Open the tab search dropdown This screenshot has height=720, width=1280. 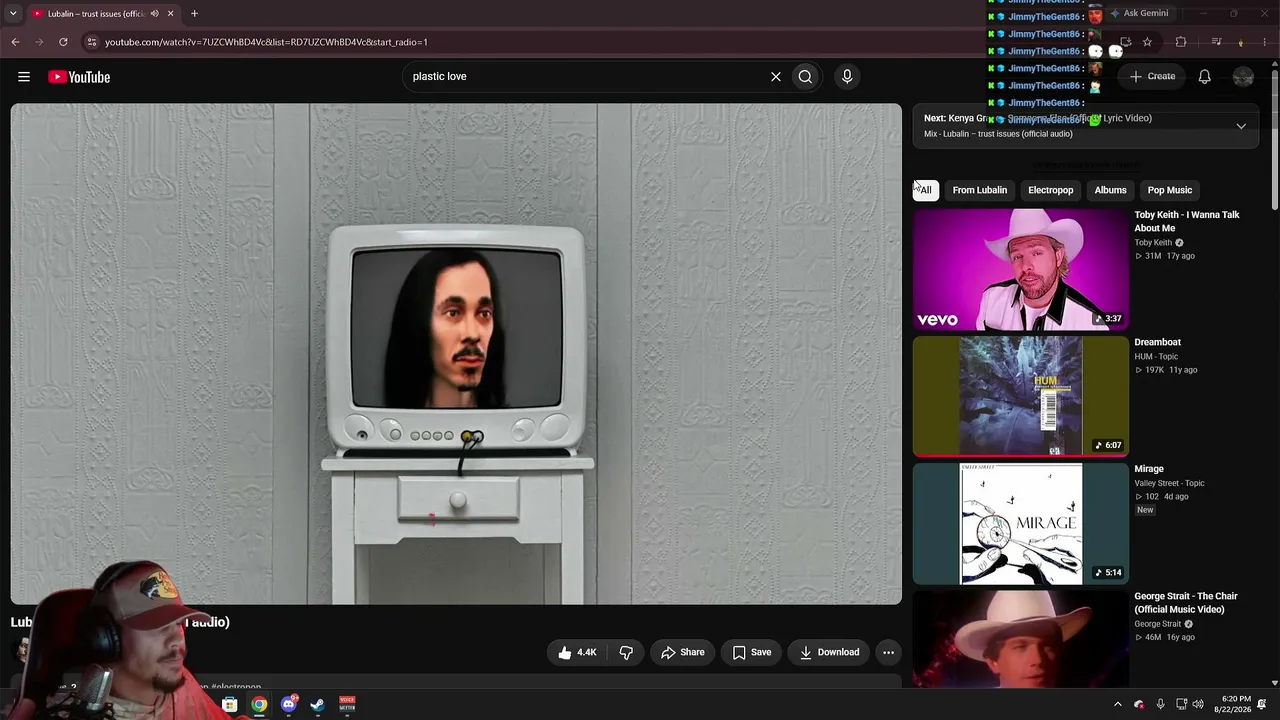click(12, 14)
